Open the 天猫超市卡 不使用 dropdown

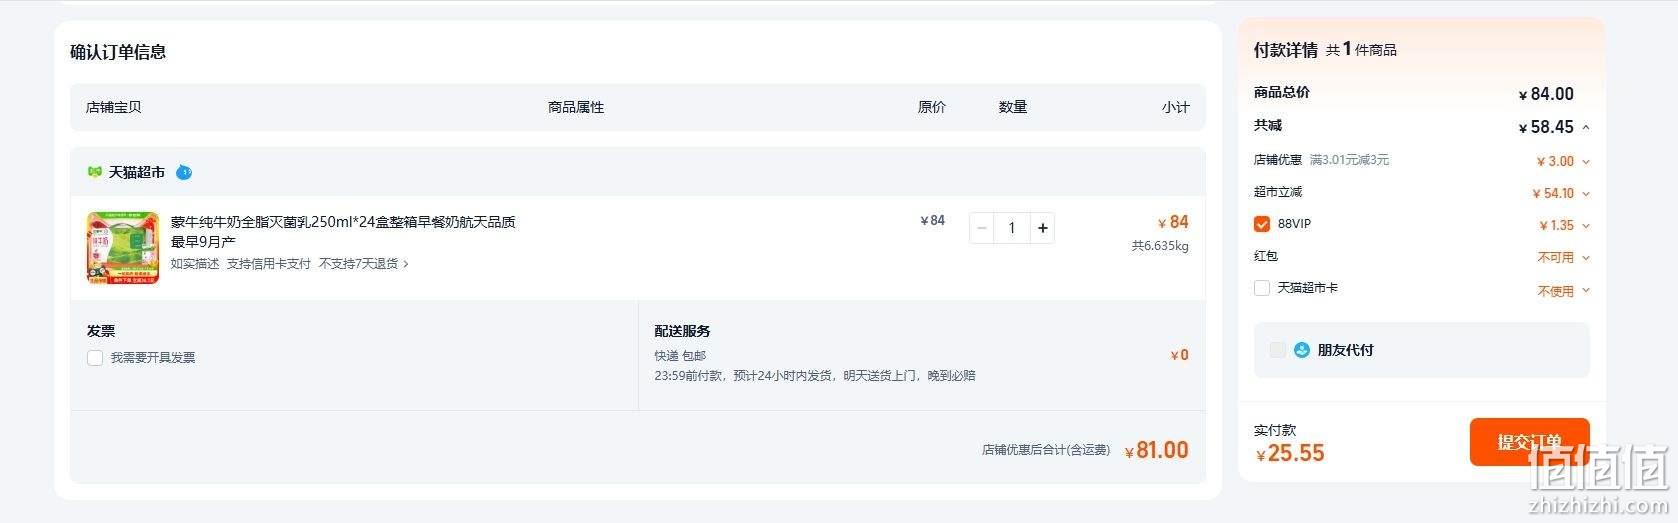coord(1586,291)
